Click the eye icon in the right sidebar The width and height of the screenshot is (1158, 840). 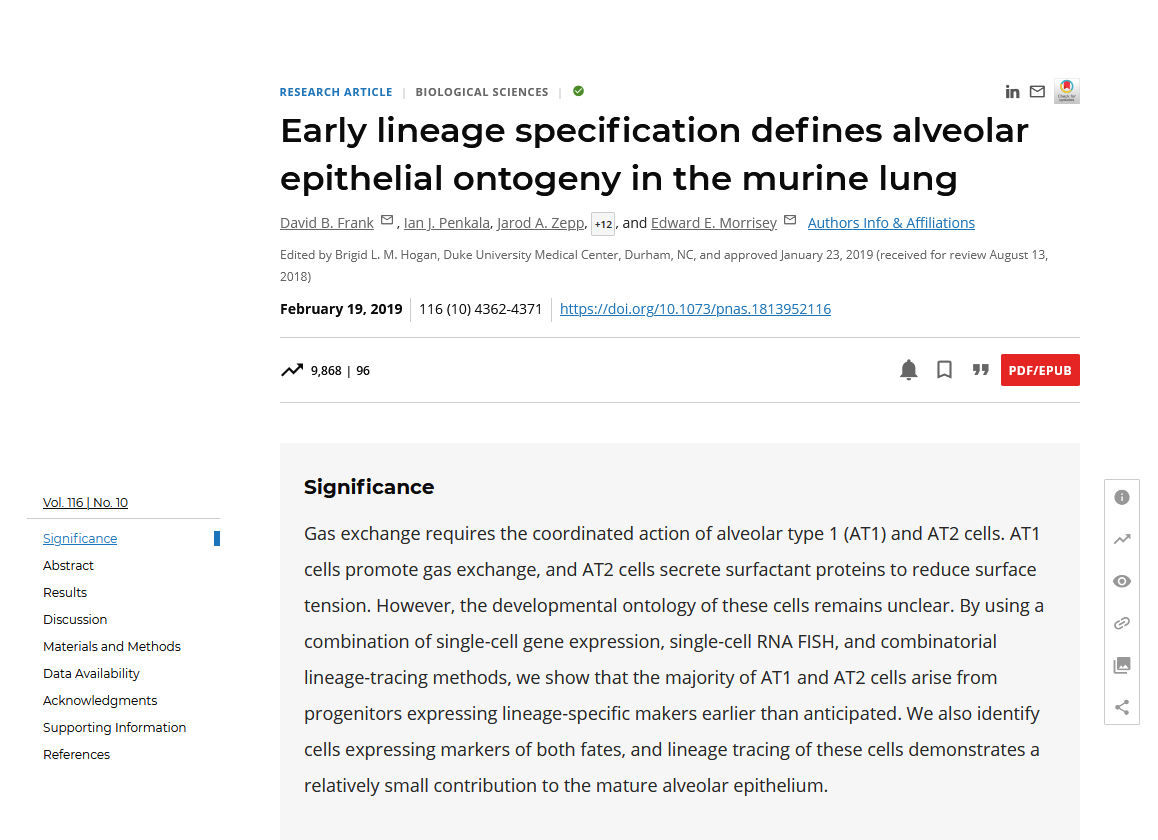pos(1122,581)
